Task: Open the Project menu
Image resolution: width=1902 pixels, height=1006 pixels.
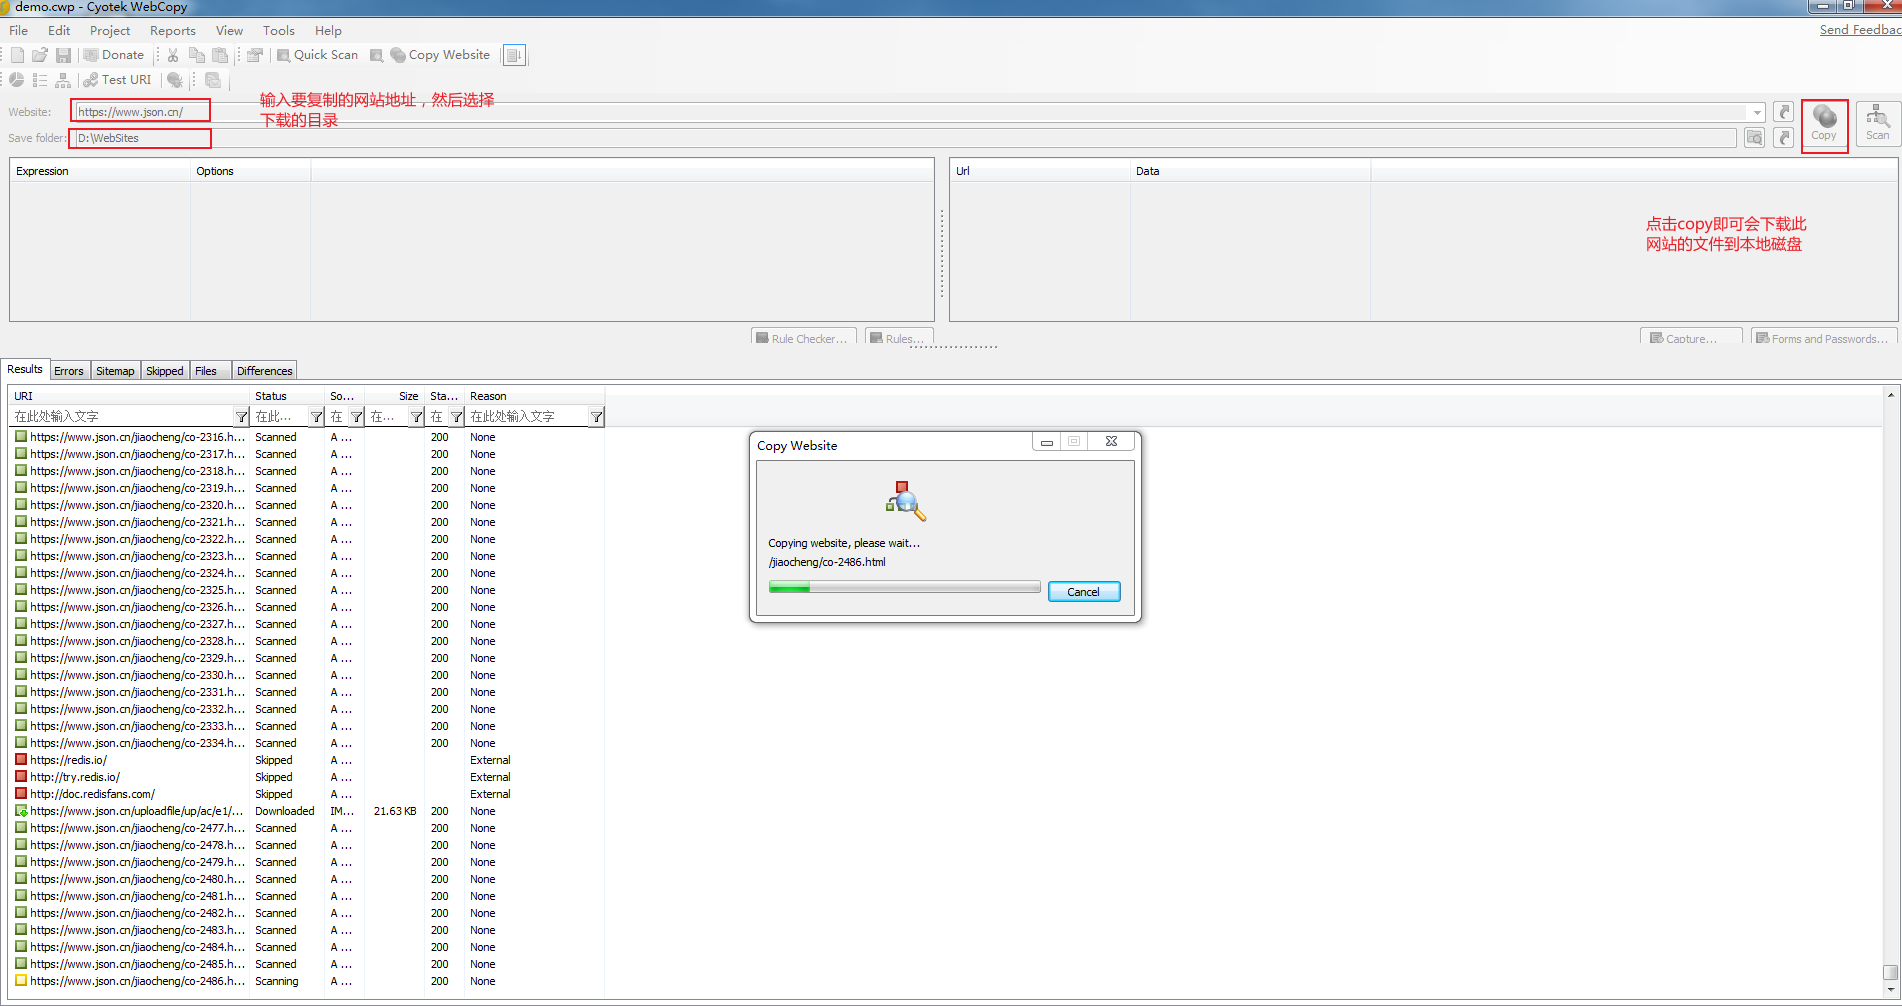Action: 110,31
